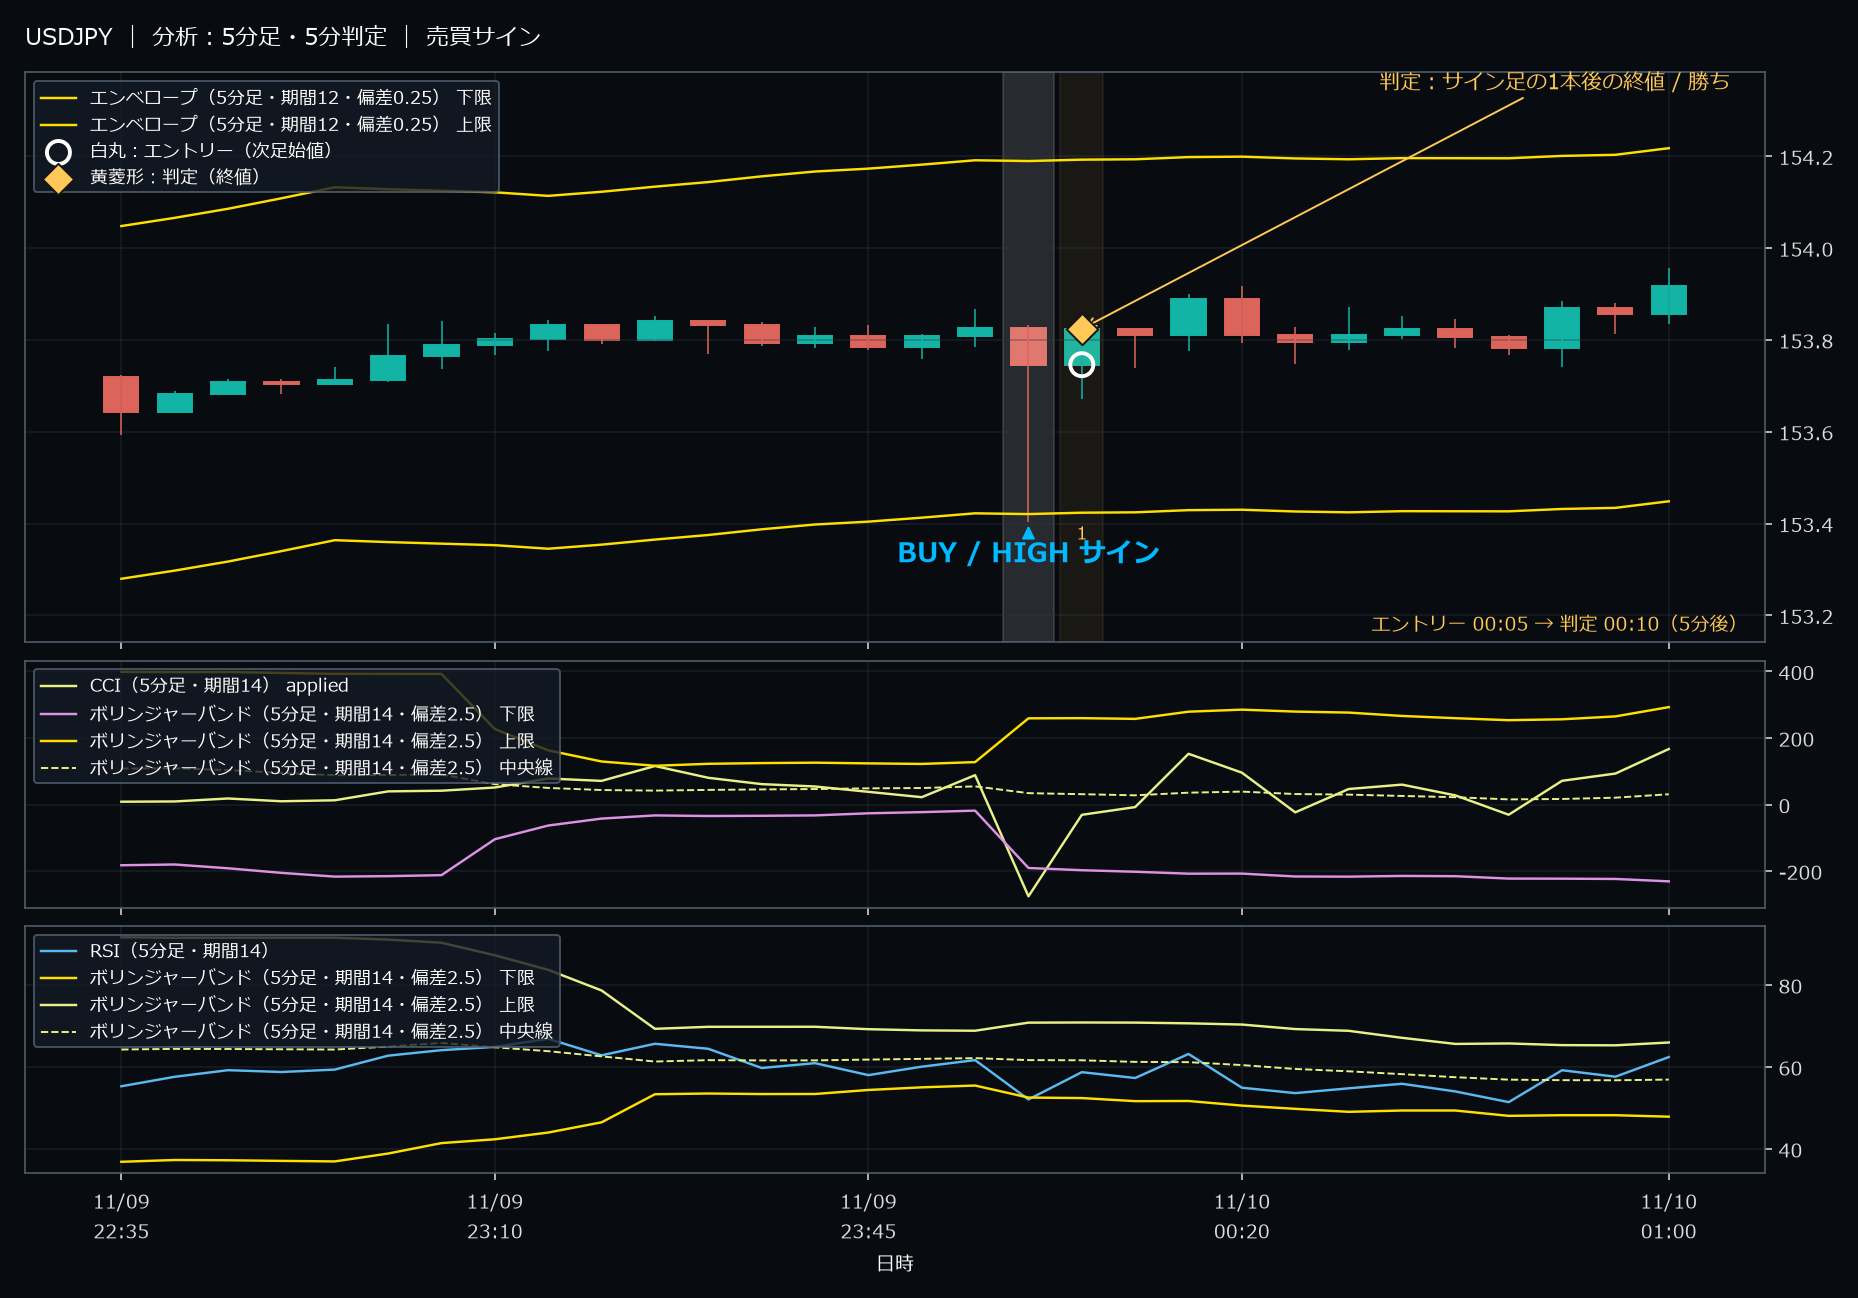Click the 154.2 price axis tick label
The height and width of the screenshot is (1298, 1858).
point(1805,158)
